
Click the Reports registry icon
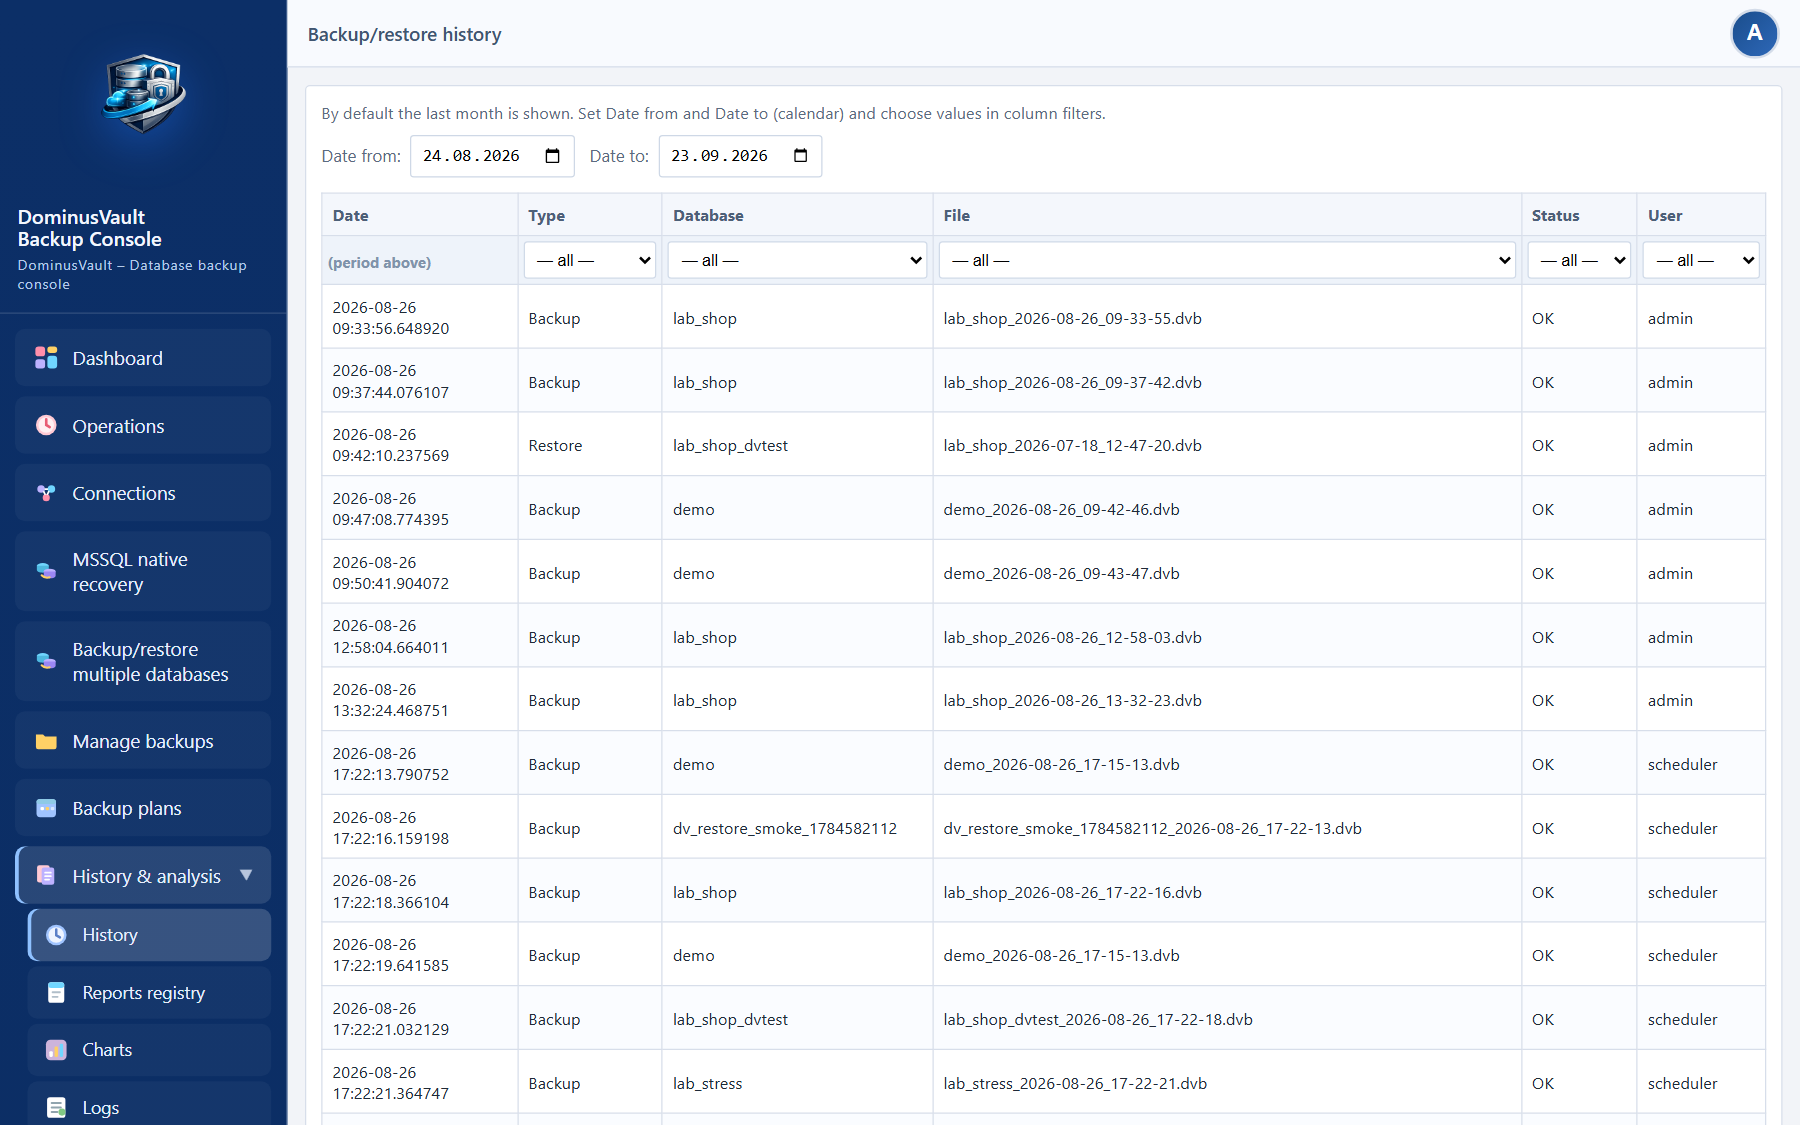(x=57, y=992)
